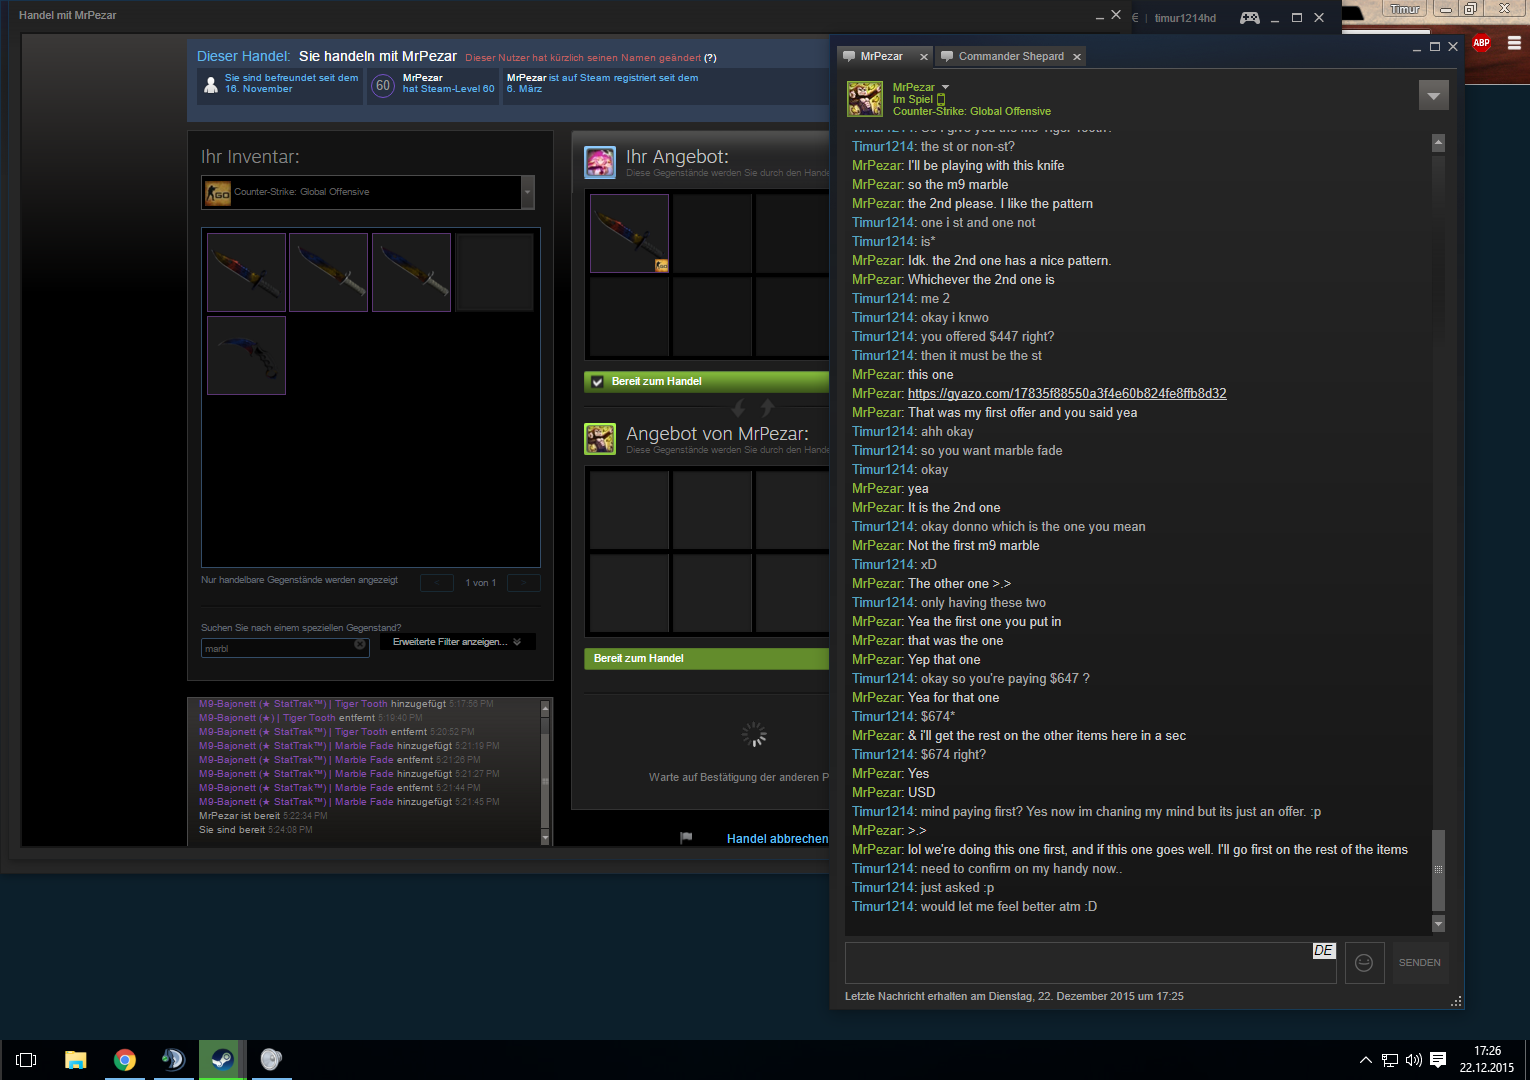Image resolution: width=1530 pixels, height=1080 pixels.
Task: Select the MrPezar chat tab
Action: 881,57
